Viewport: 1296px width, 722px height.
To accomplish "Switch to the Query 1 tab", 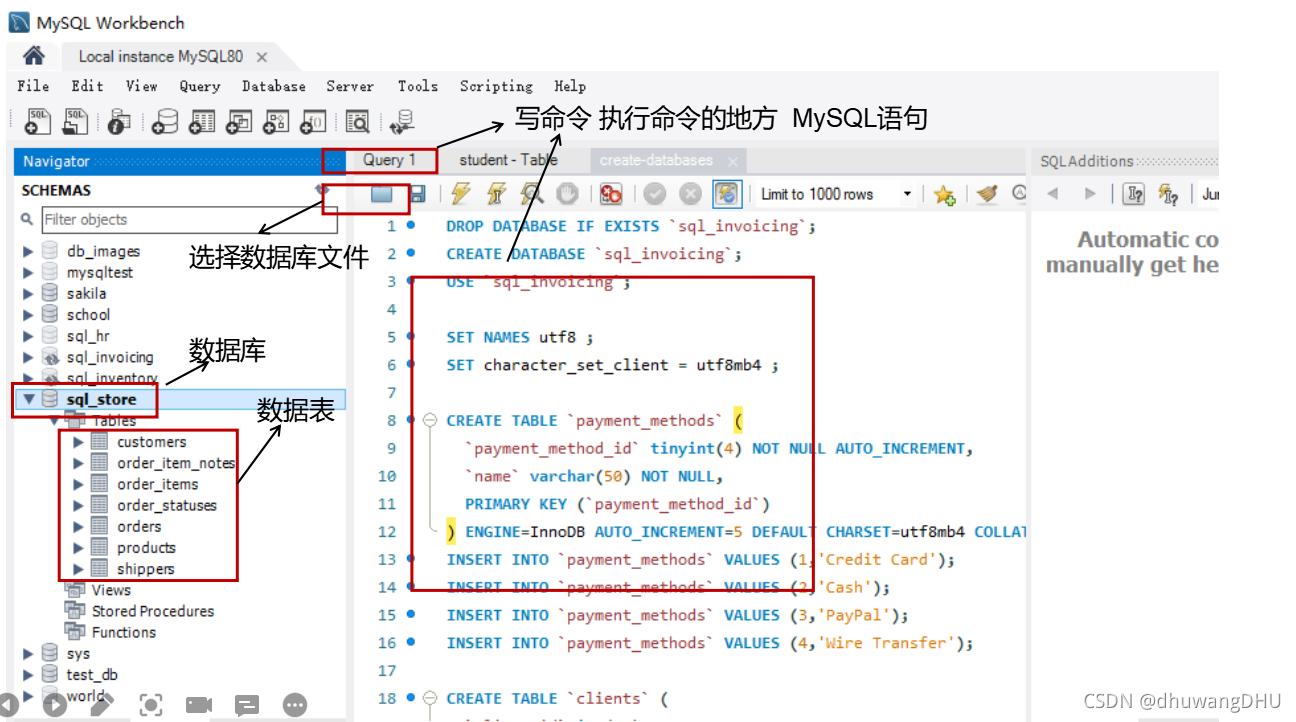I will click(x=389, y=160).
